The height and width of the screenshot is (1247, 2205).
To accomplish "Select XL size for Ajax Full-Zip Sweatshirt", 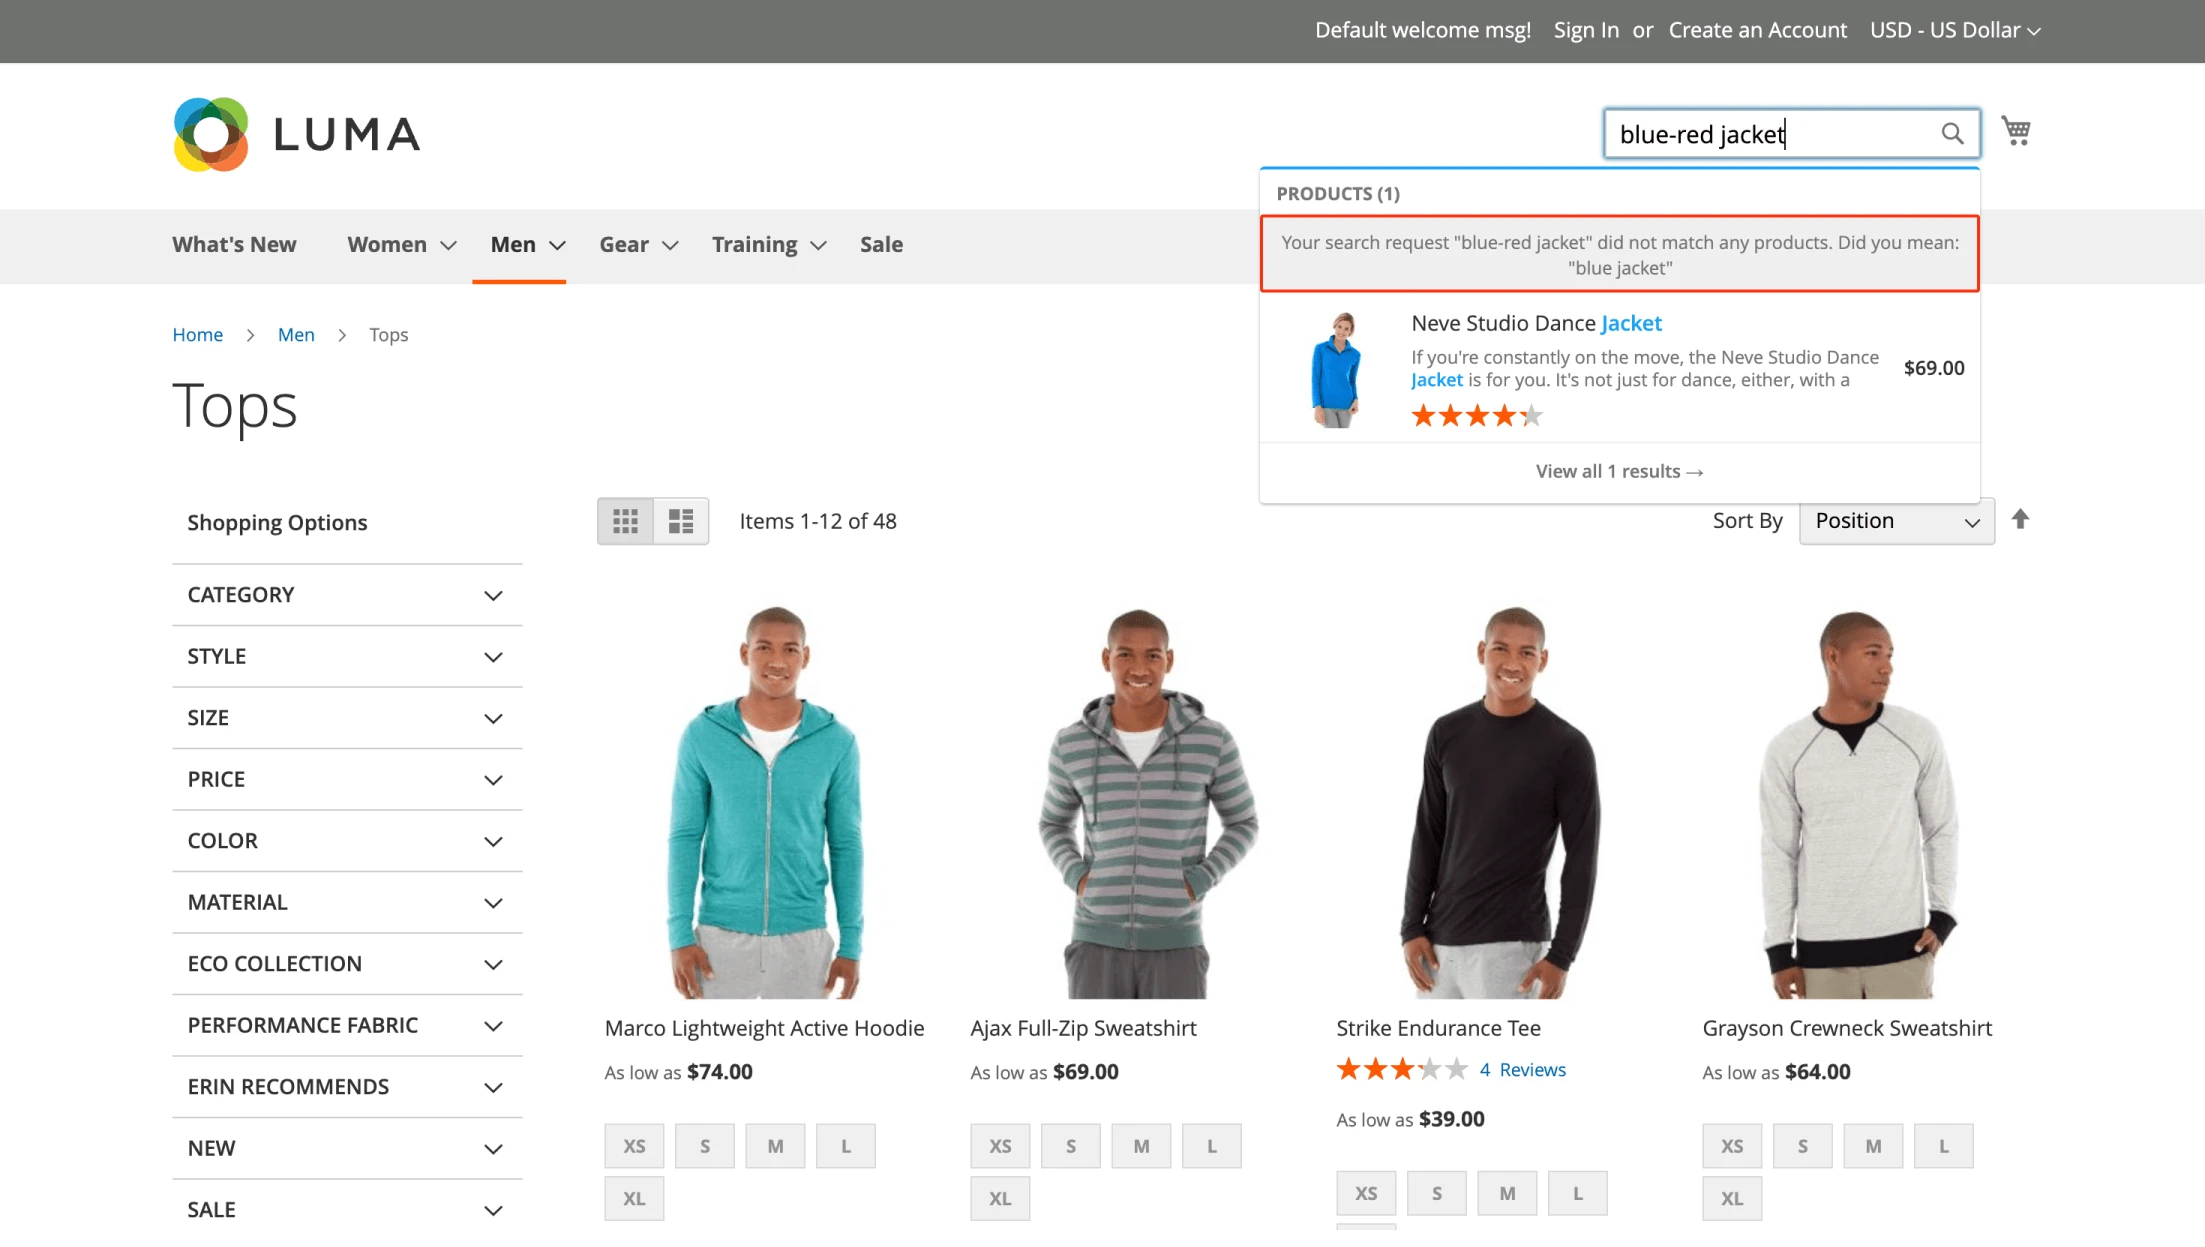I will point(1000,1197).
